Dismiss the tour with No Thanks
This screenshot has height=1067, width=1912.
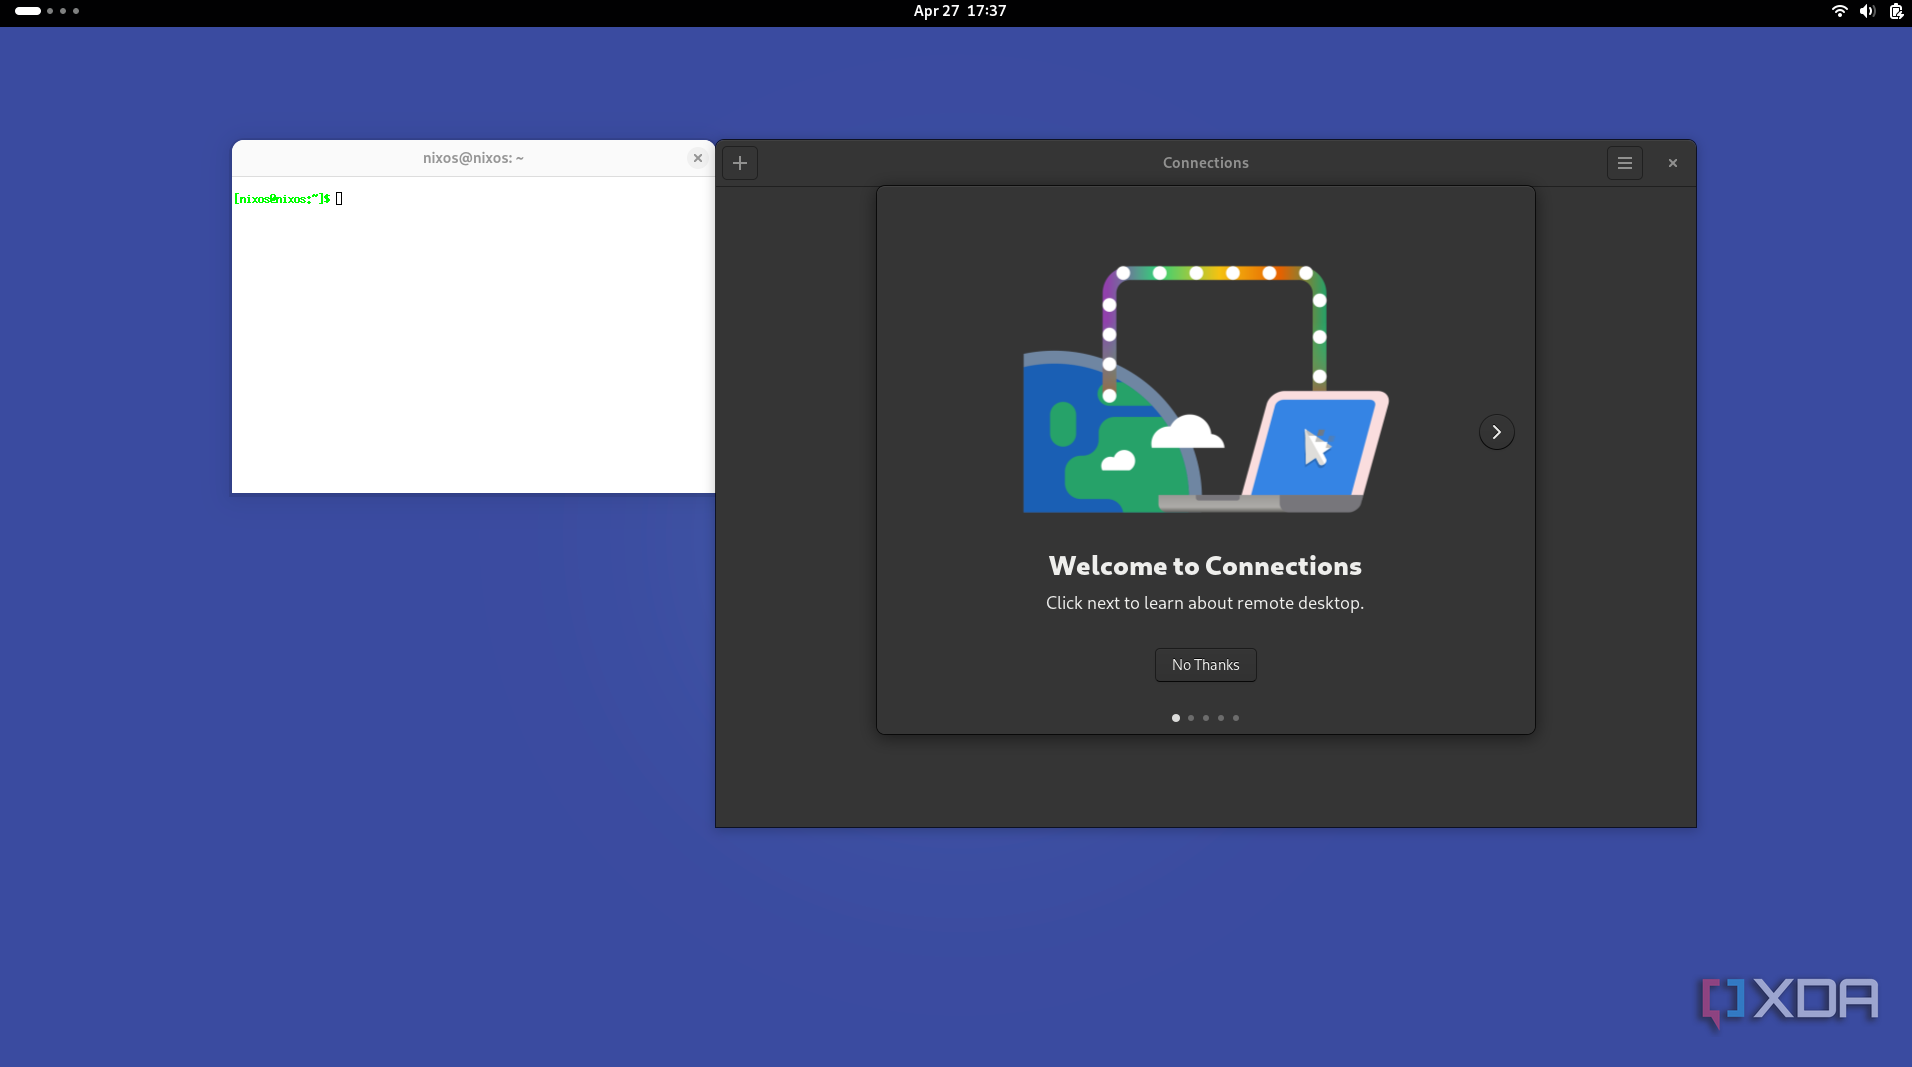coord(1205,665)
